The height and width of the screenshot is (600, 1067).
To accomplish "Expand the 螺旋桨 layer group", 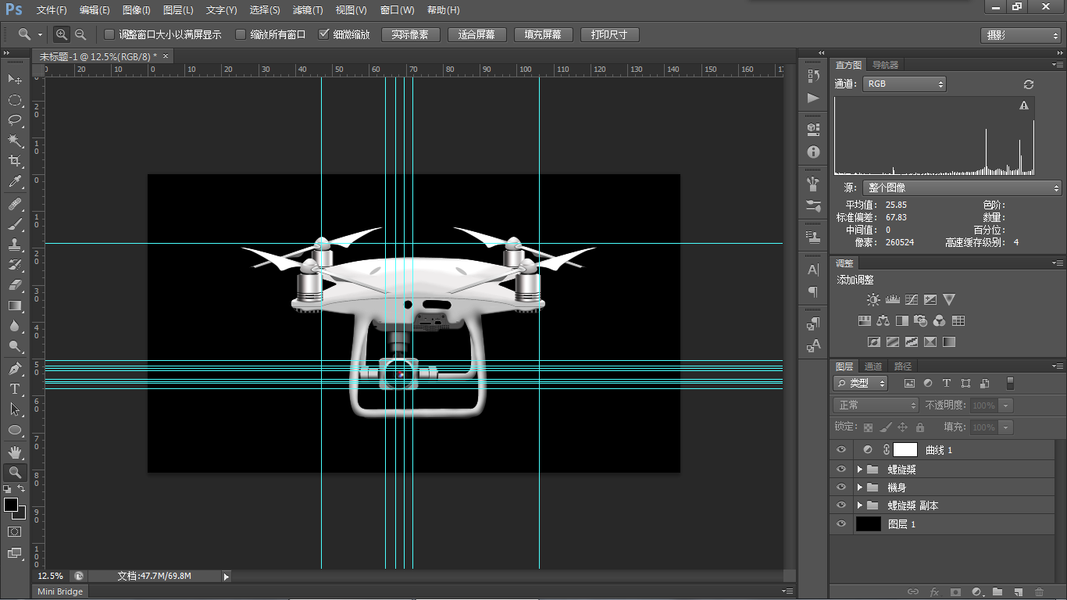I will (859, 469).
